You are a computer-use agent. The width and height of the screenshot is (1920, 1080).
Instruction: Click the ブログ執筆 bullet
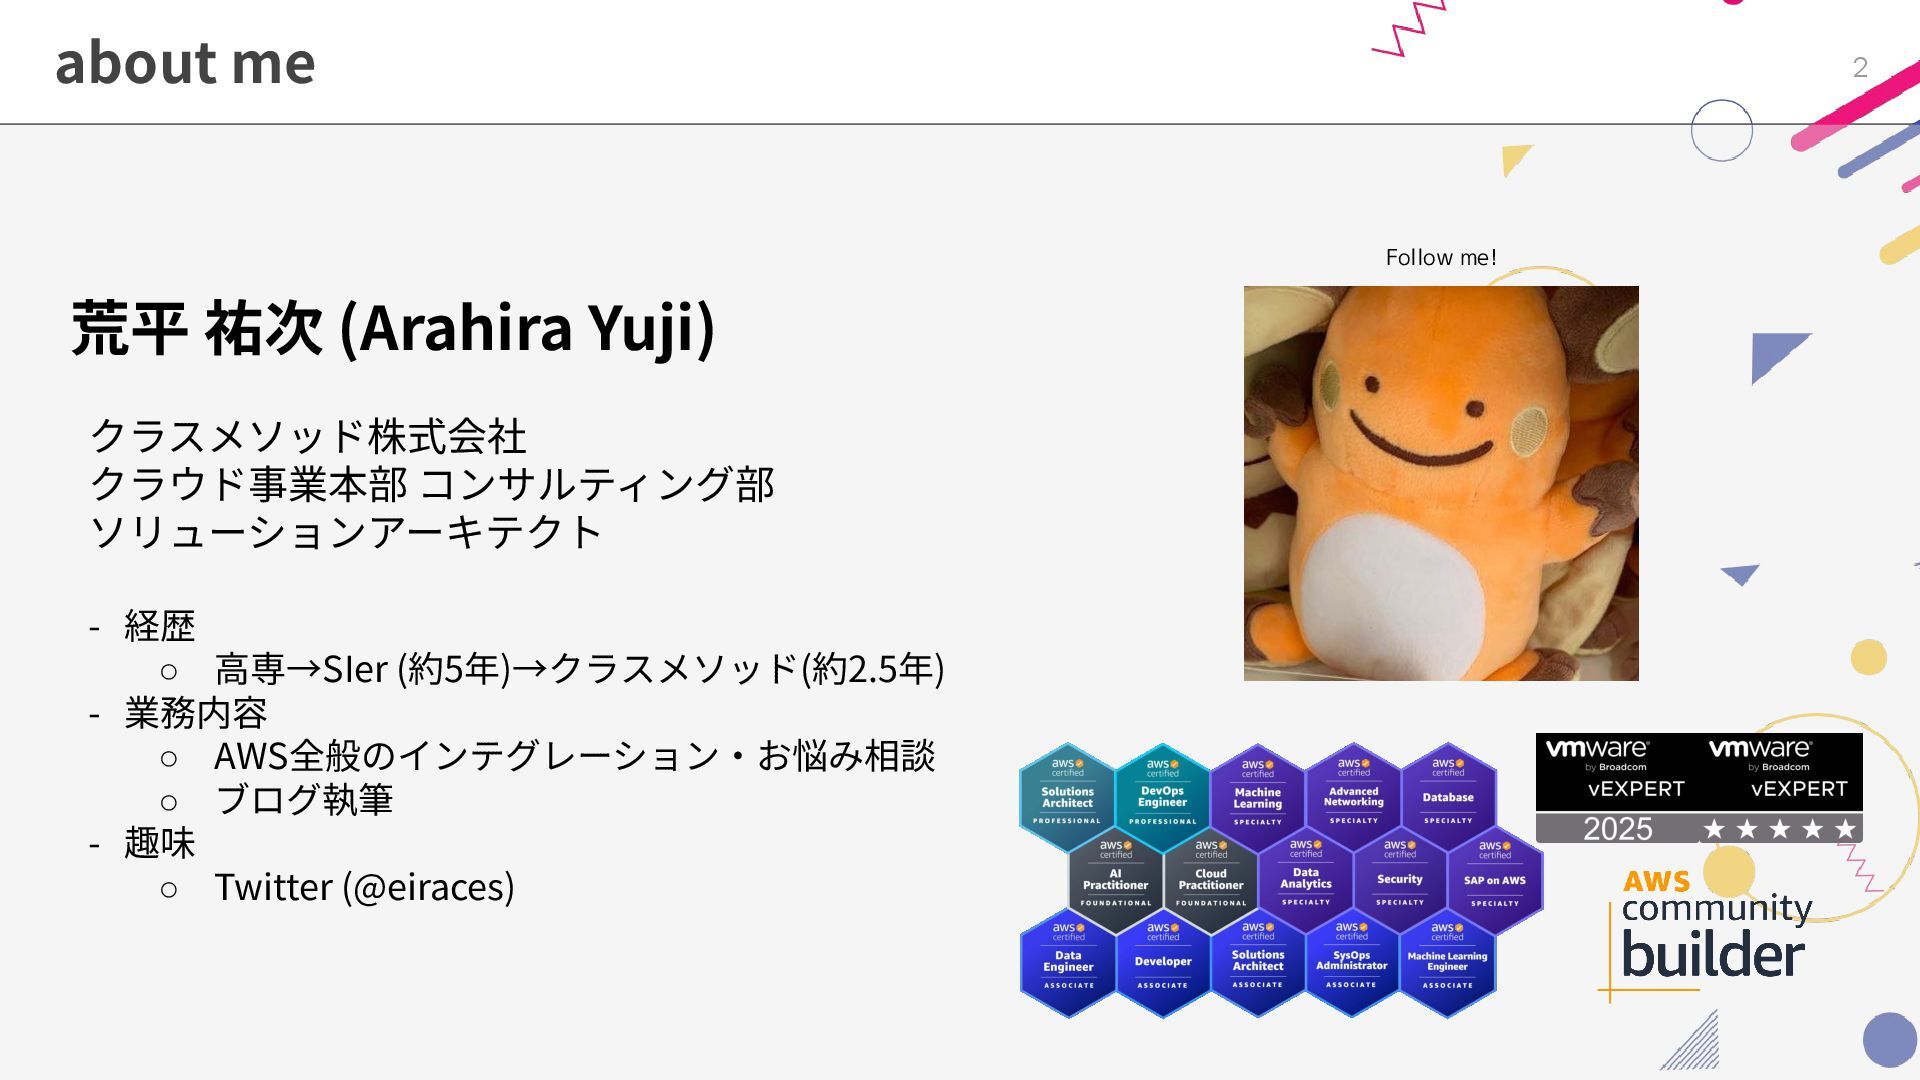pyautogui.click(x=304, y=799)
